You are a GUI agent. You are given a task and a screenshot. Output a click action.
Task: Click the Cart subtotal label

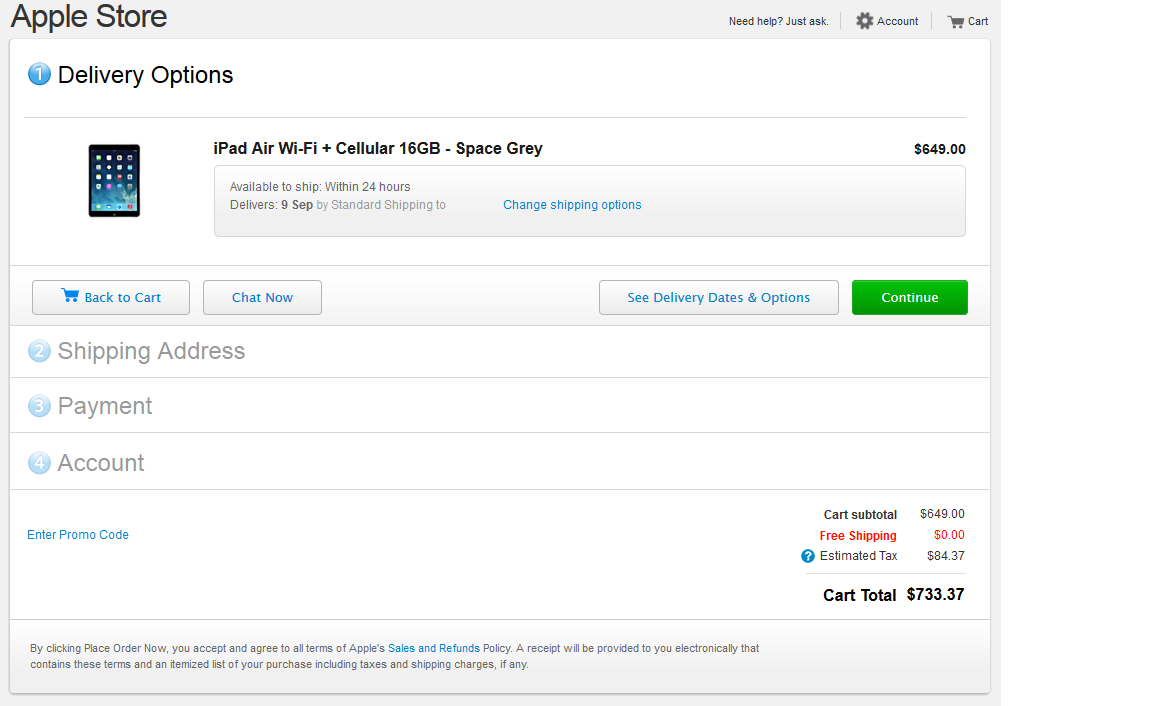click(x=860, y=514)
